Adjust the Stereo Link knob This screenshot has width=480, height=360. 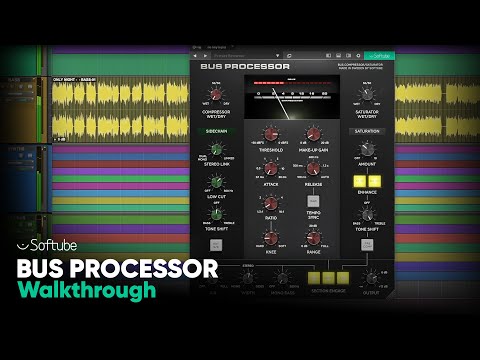click(216, 150)
